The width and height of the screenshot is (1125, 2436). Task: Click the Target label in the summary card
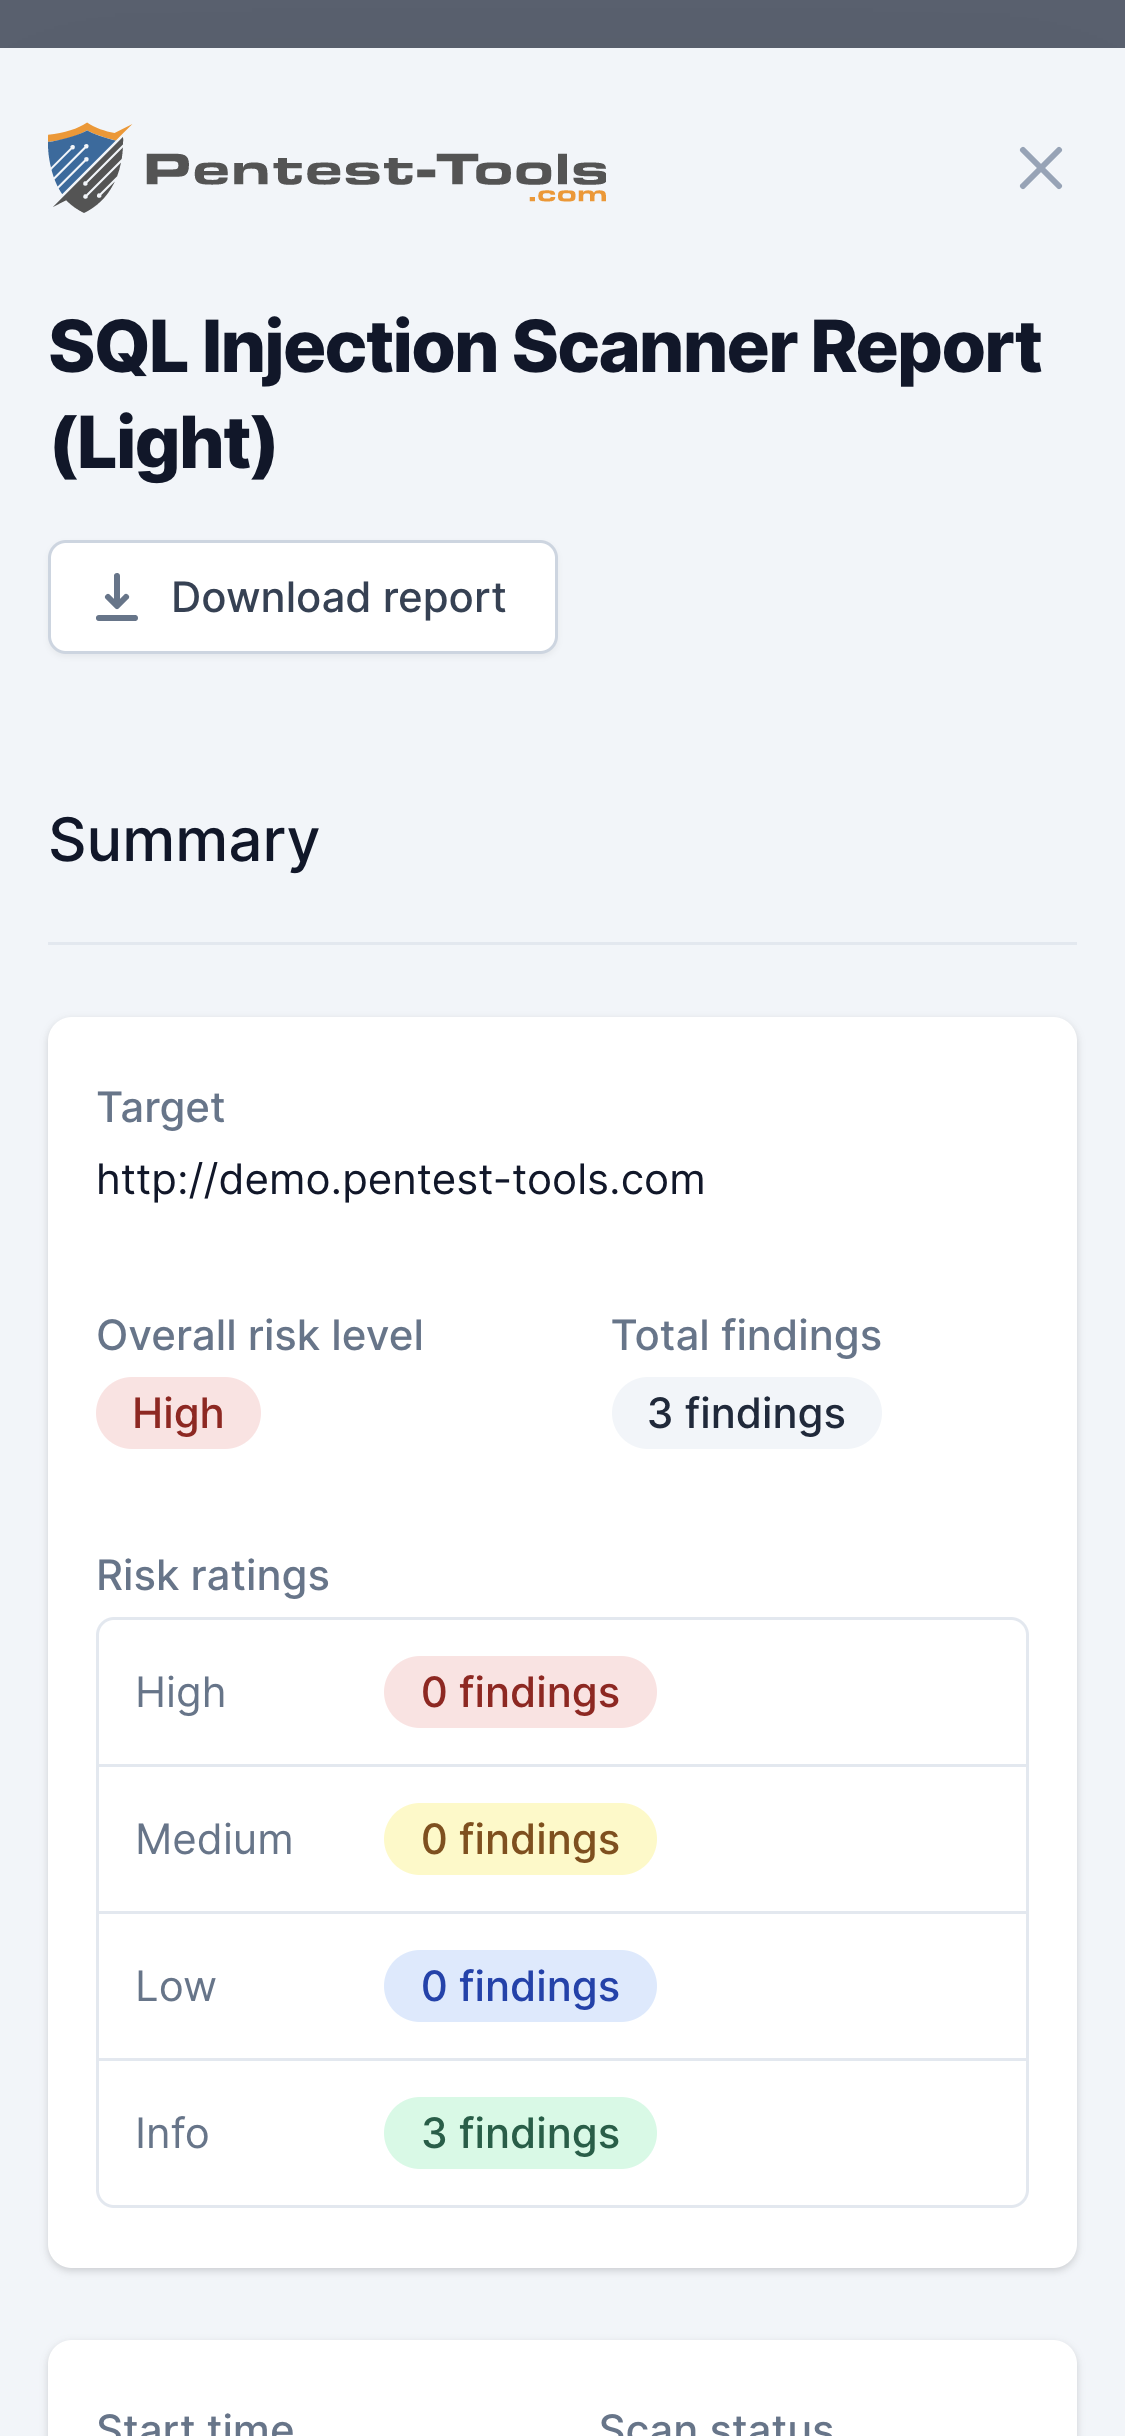[160, 1108]
